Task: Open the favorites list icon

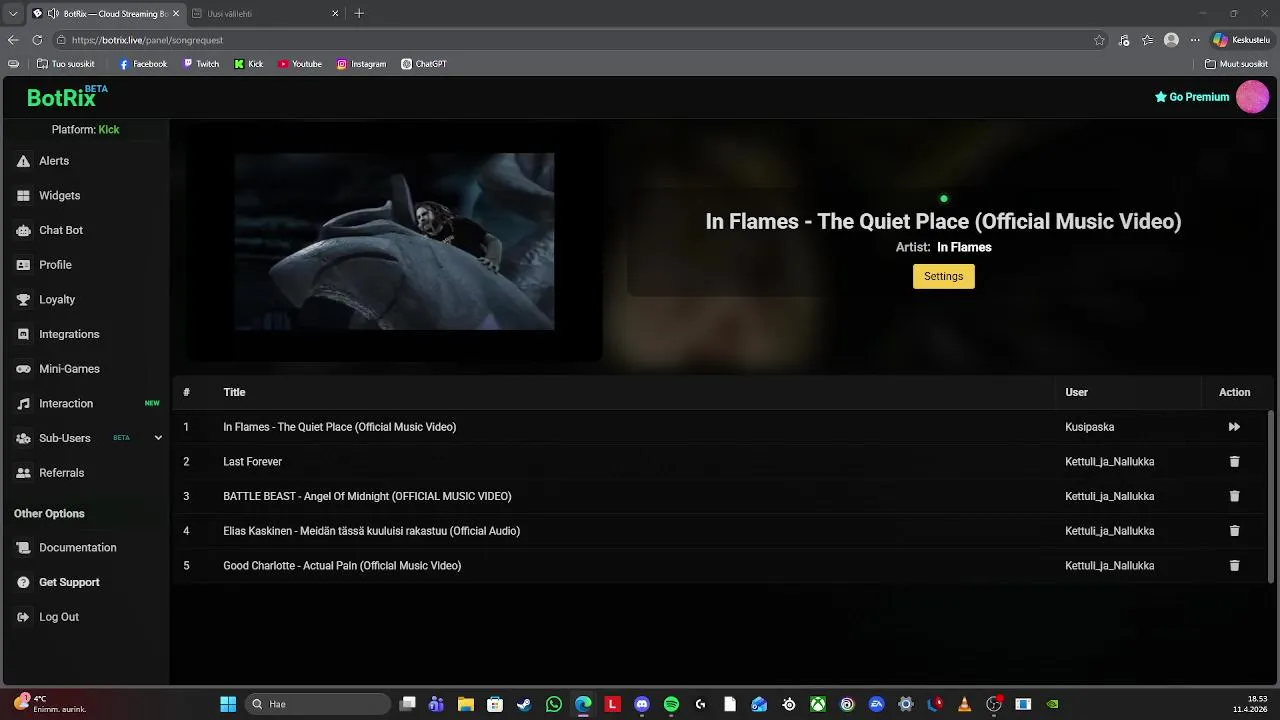Action: pos(1148,40)
